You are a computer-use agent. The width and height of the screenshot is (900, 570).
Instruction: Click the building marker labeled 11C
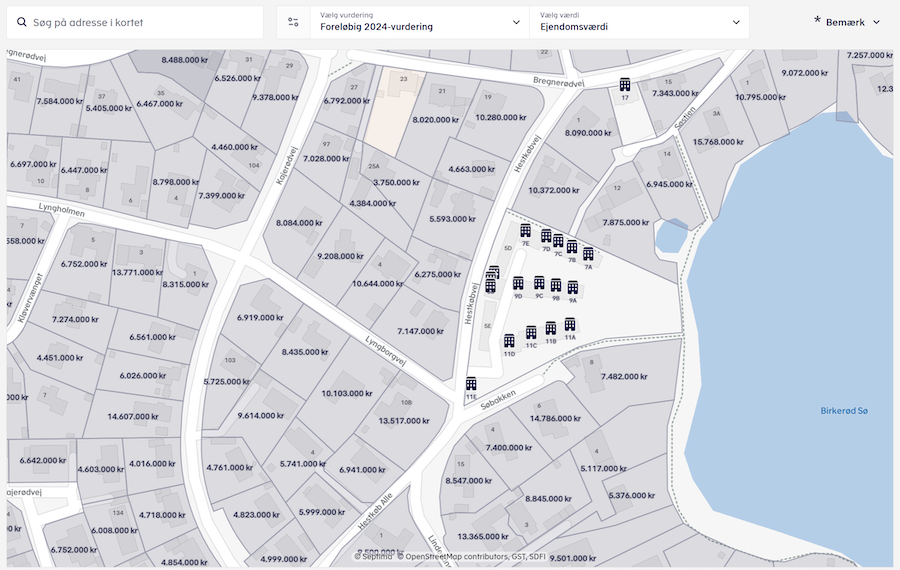pyautogui.click(x=531, y=332)
